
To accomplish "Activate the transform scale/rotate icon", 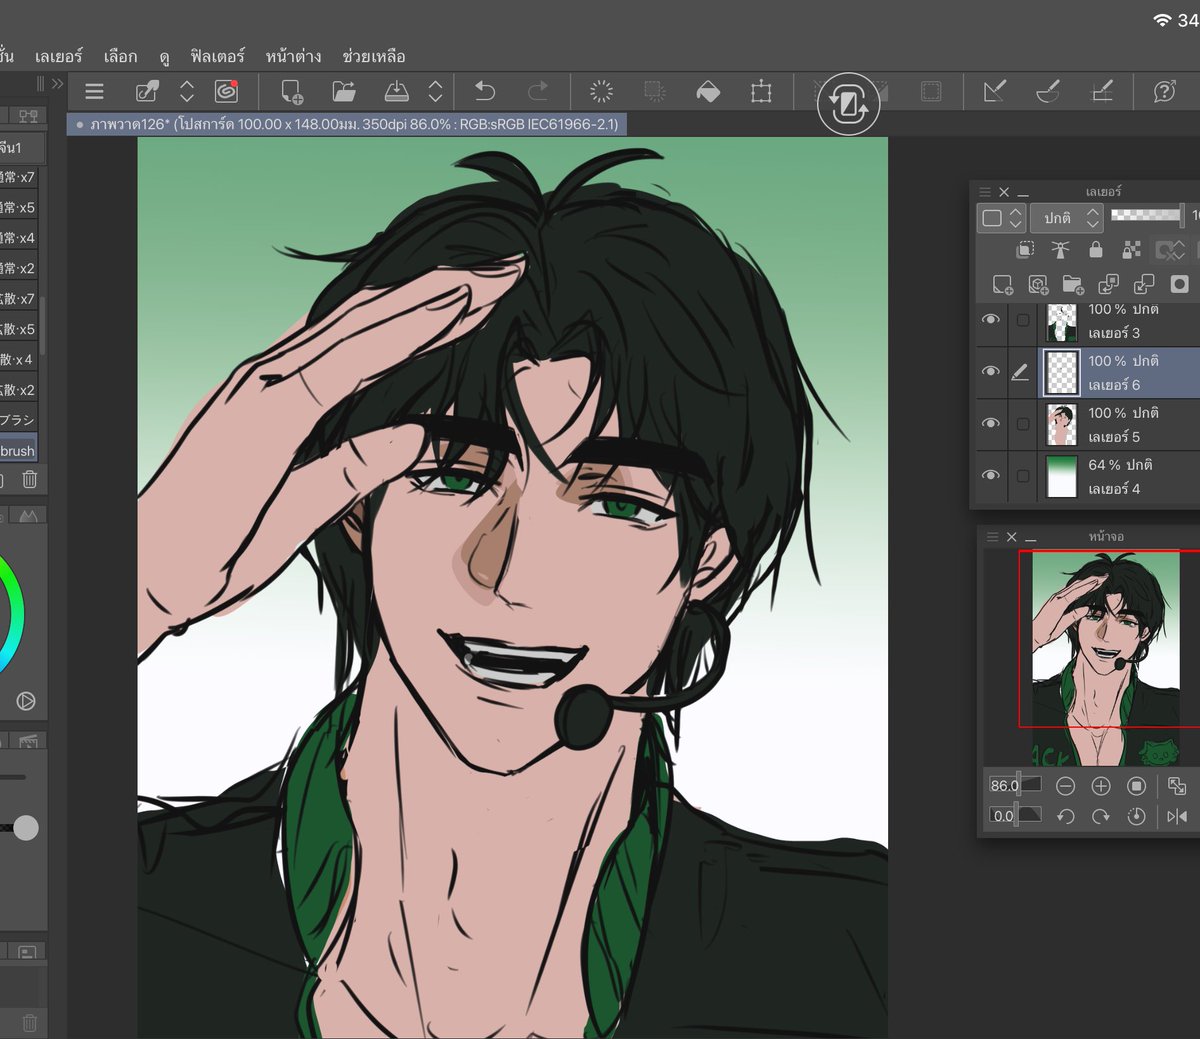I will tap(761, 92).
